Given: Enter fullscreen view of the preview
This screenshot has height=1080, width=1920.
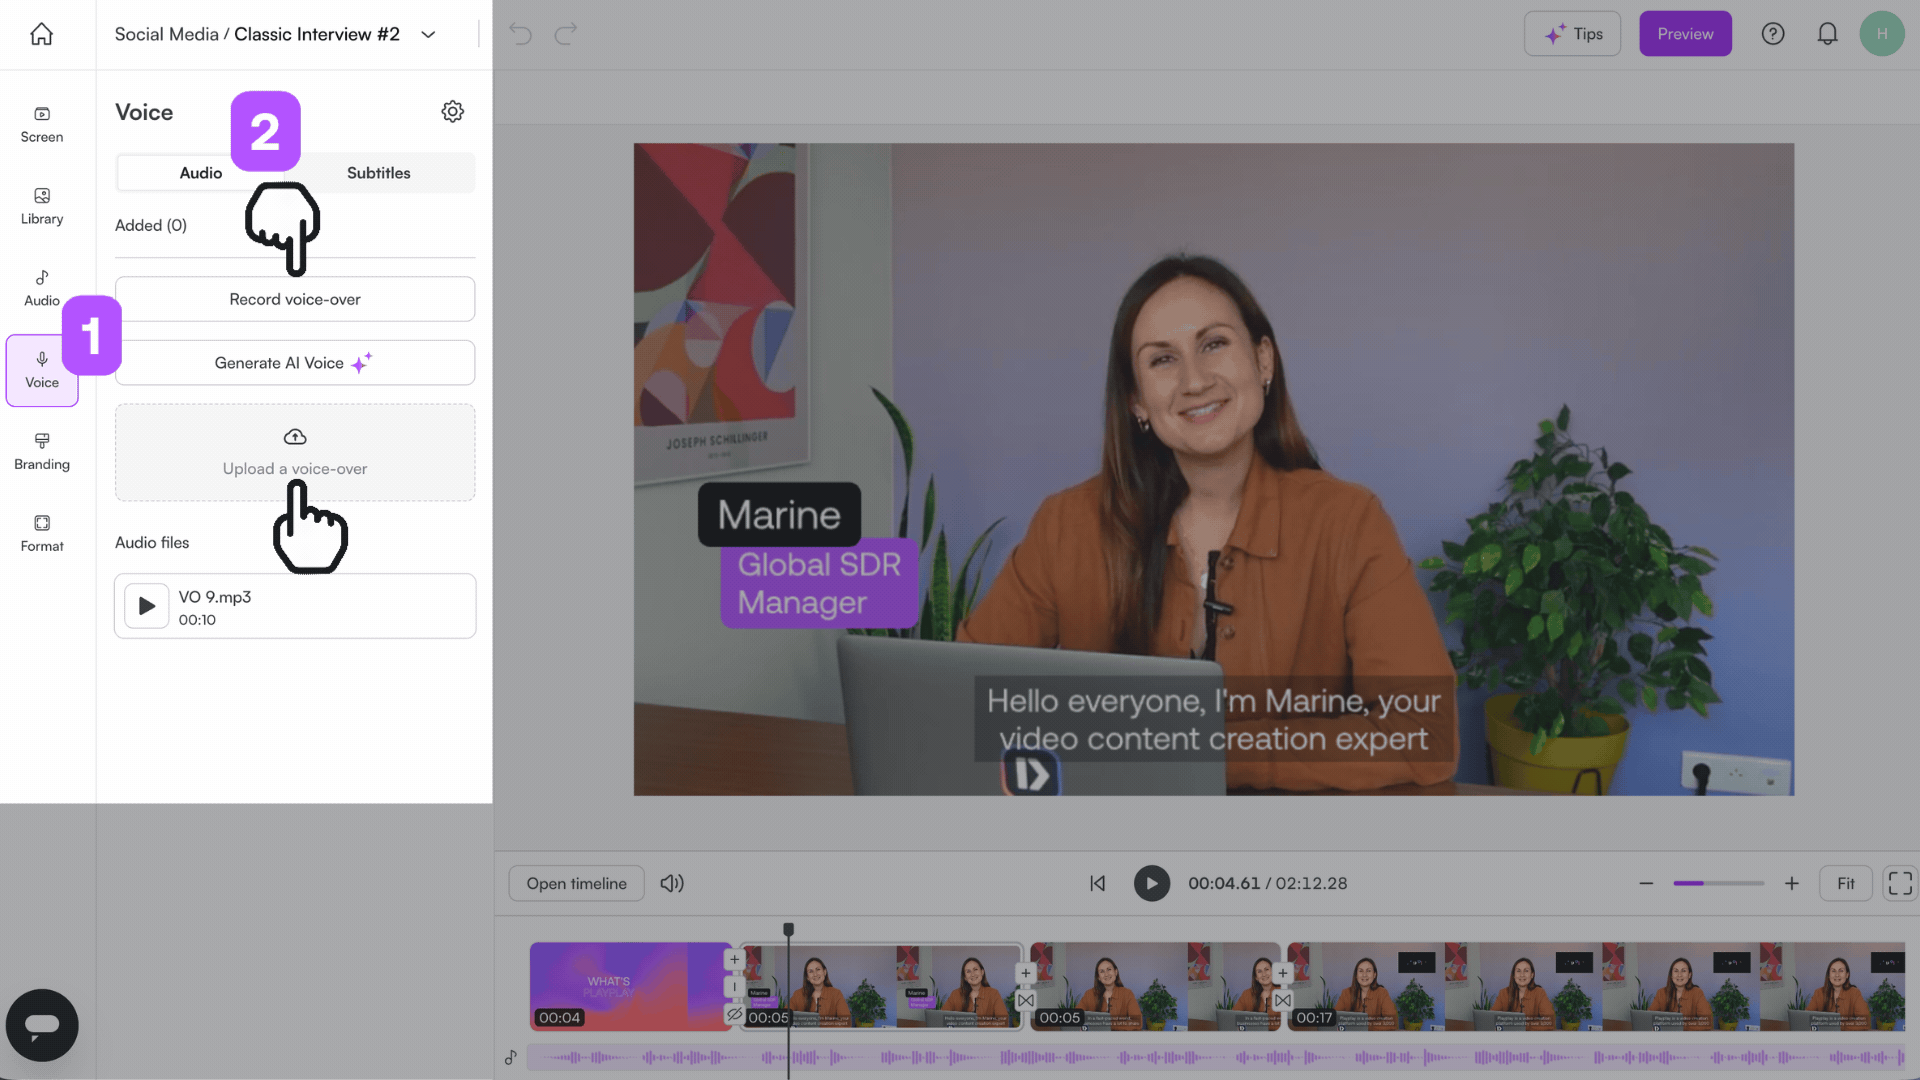Looking at the screenshot, I should tap(1900, 883).
